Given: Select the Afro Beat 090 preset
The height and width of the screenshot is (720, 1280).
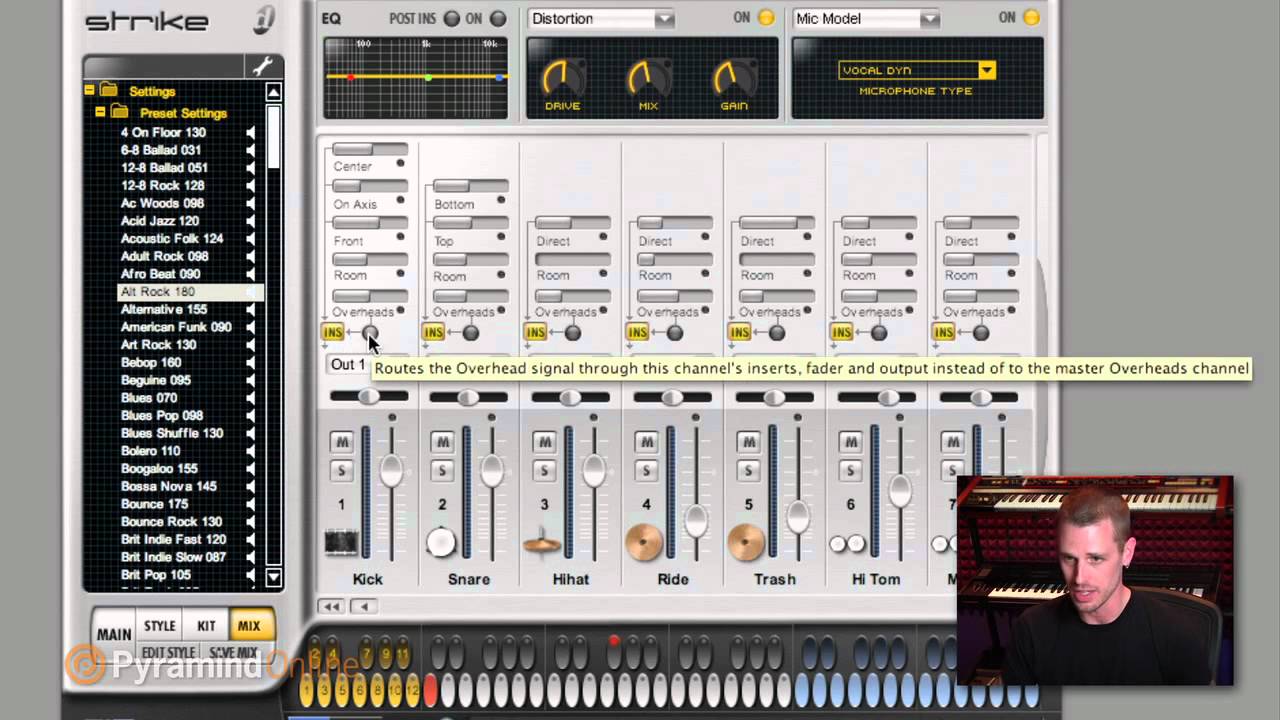Looking at the screenshot, I should click(160, 274).
